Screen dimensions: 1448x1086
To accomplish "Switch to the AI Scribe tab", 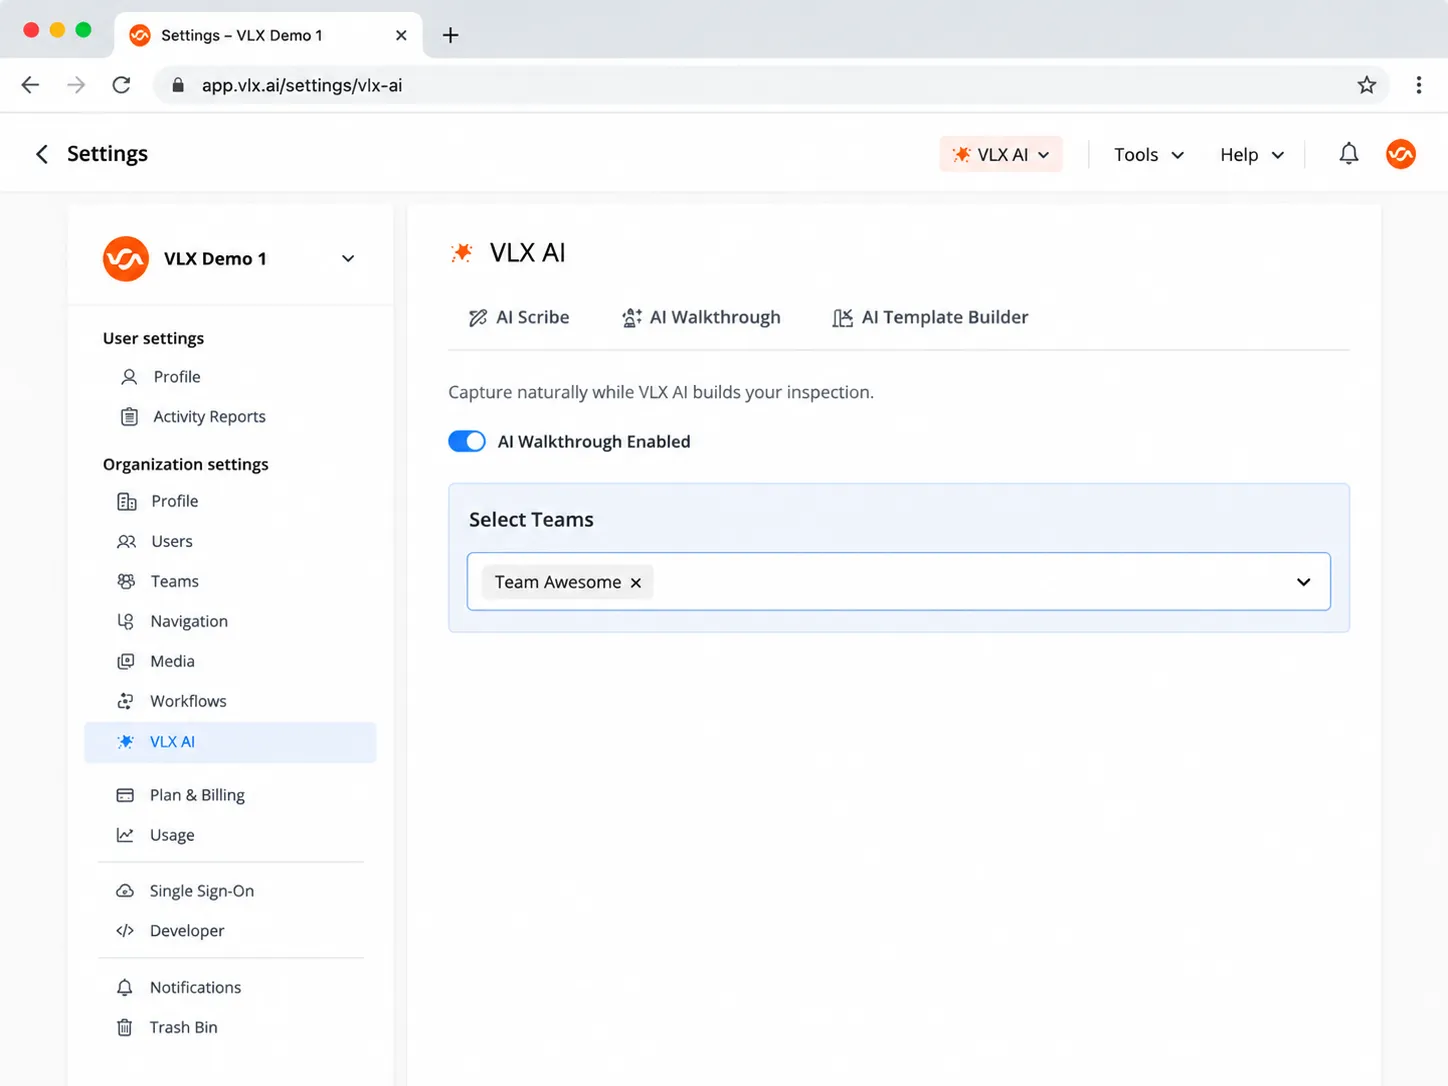I will (519, 317).
